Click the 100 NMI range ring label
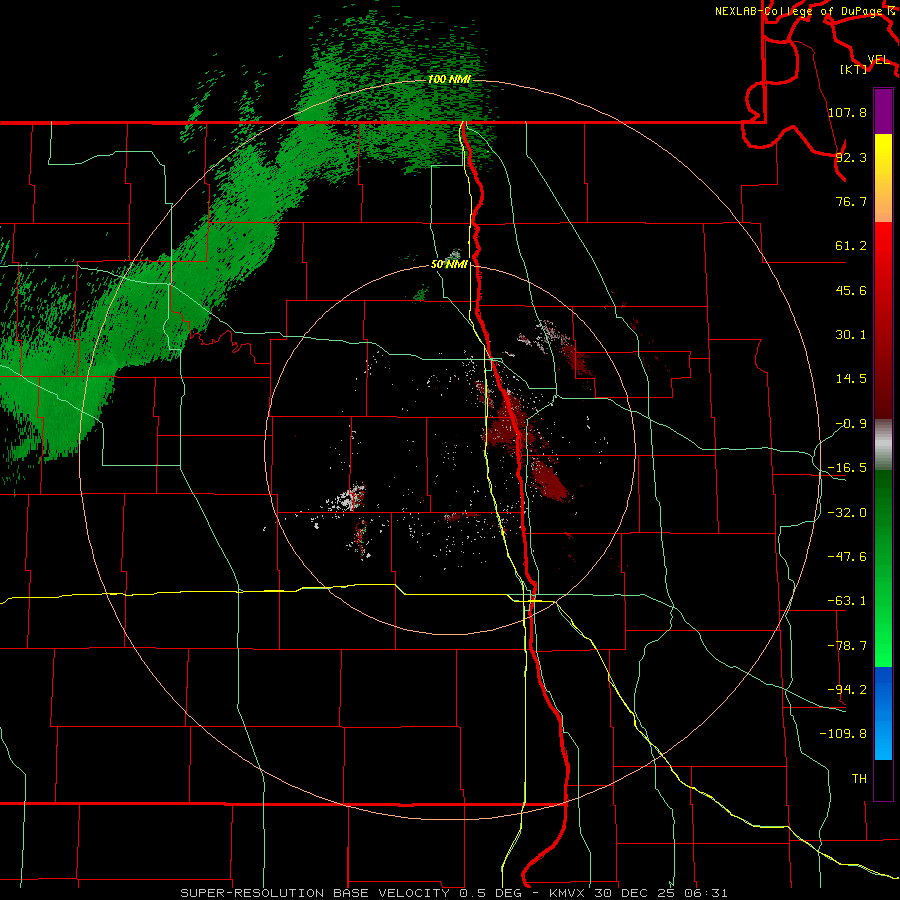Screen dimensions: 900x900 (449, 79)
